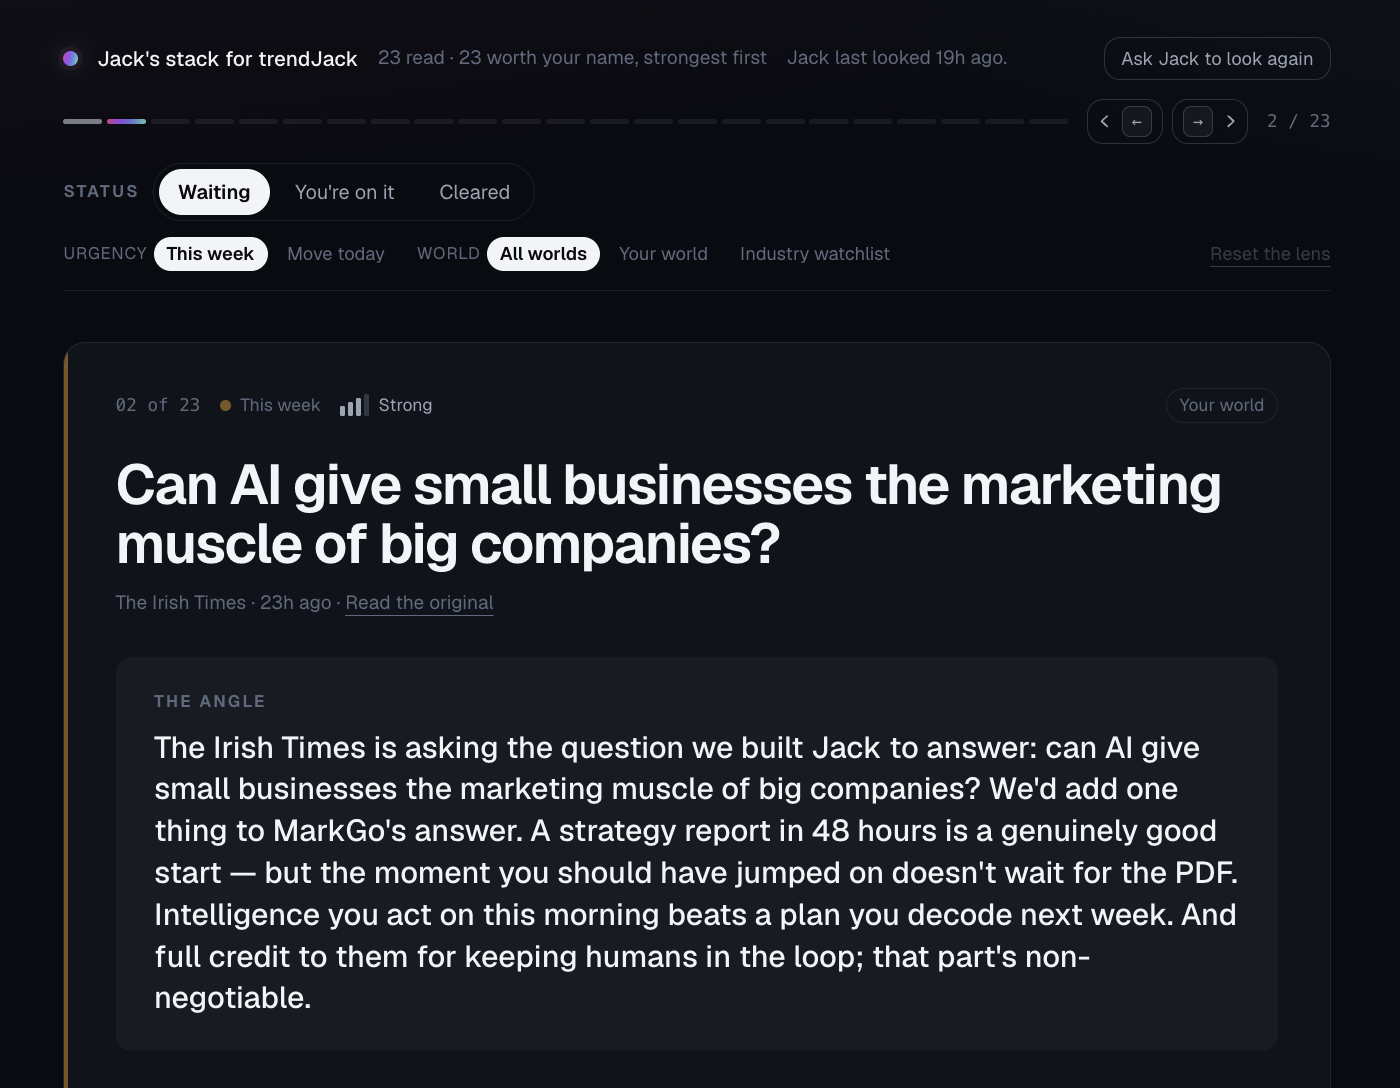Show Cleared status items
Image resolution: width=1400 pixels, height=1088 pixels.
pyautogui.click(x=474, y=192)
